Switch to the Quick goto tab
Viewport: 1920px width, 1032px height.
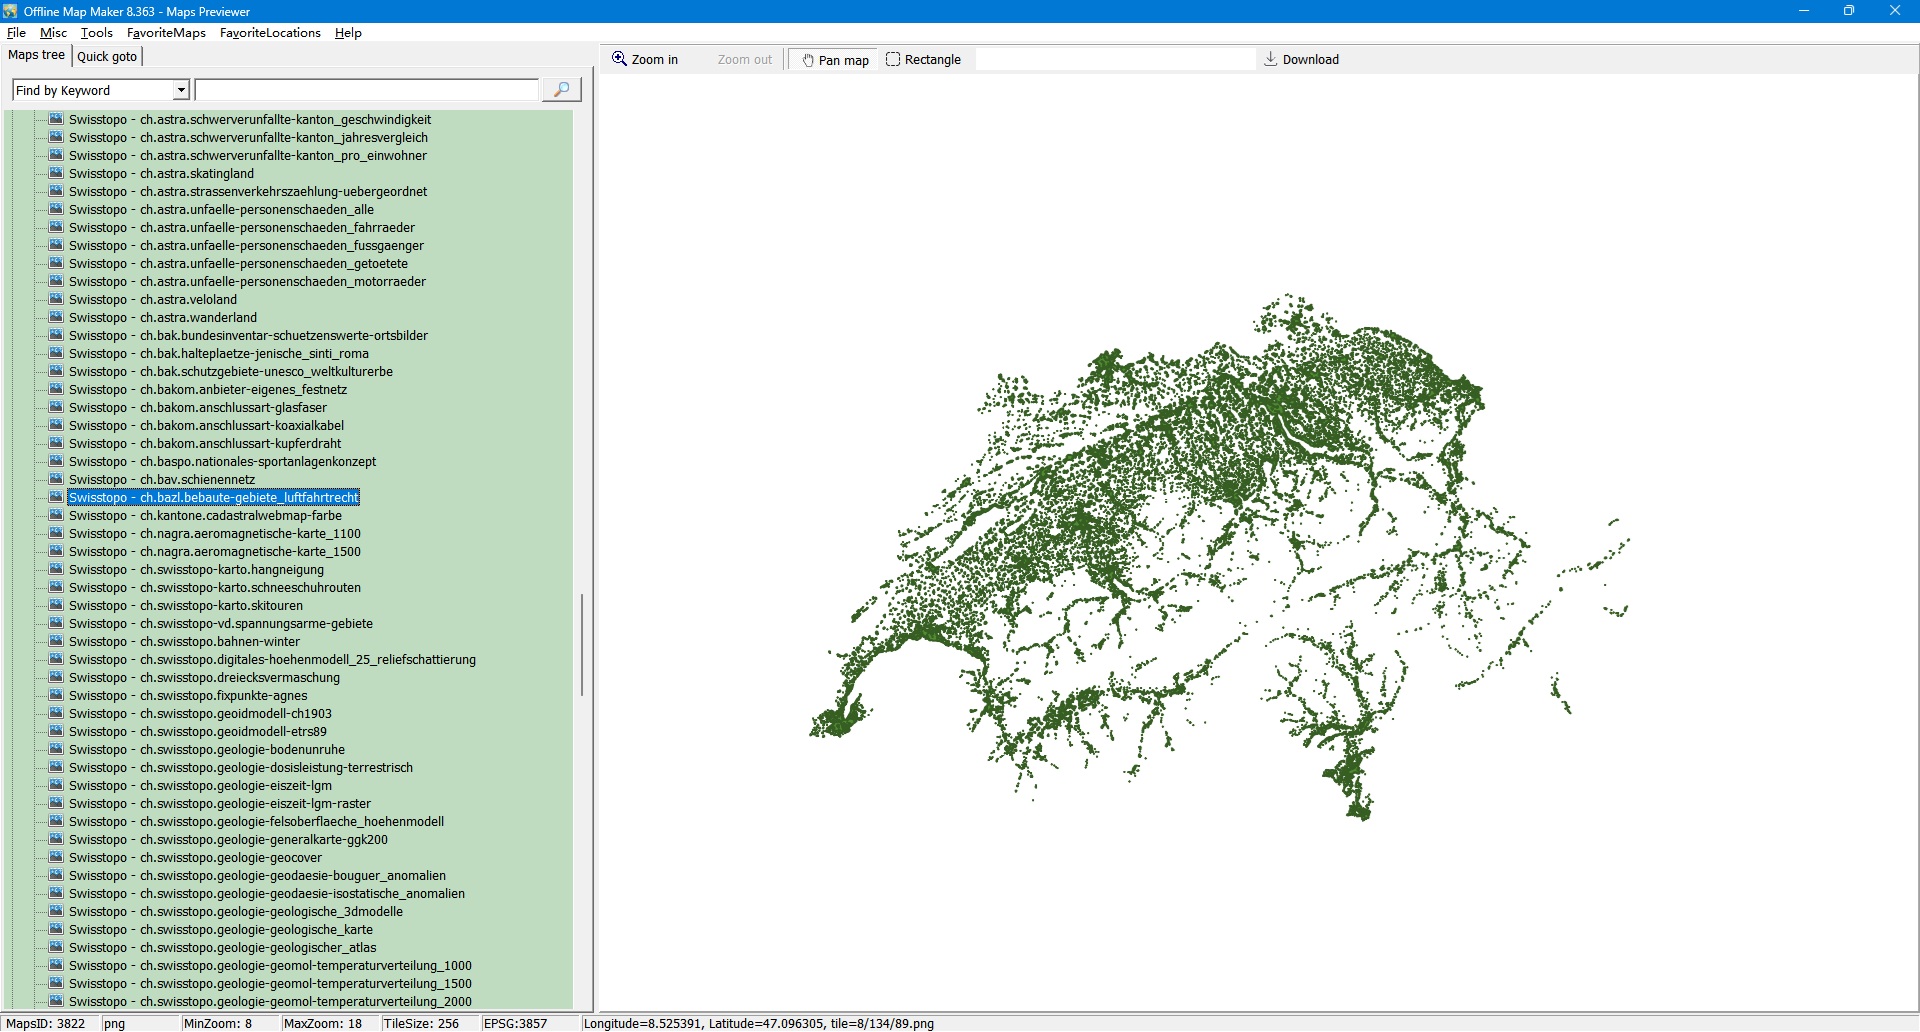pyautogui.click(x=107, y=57)
